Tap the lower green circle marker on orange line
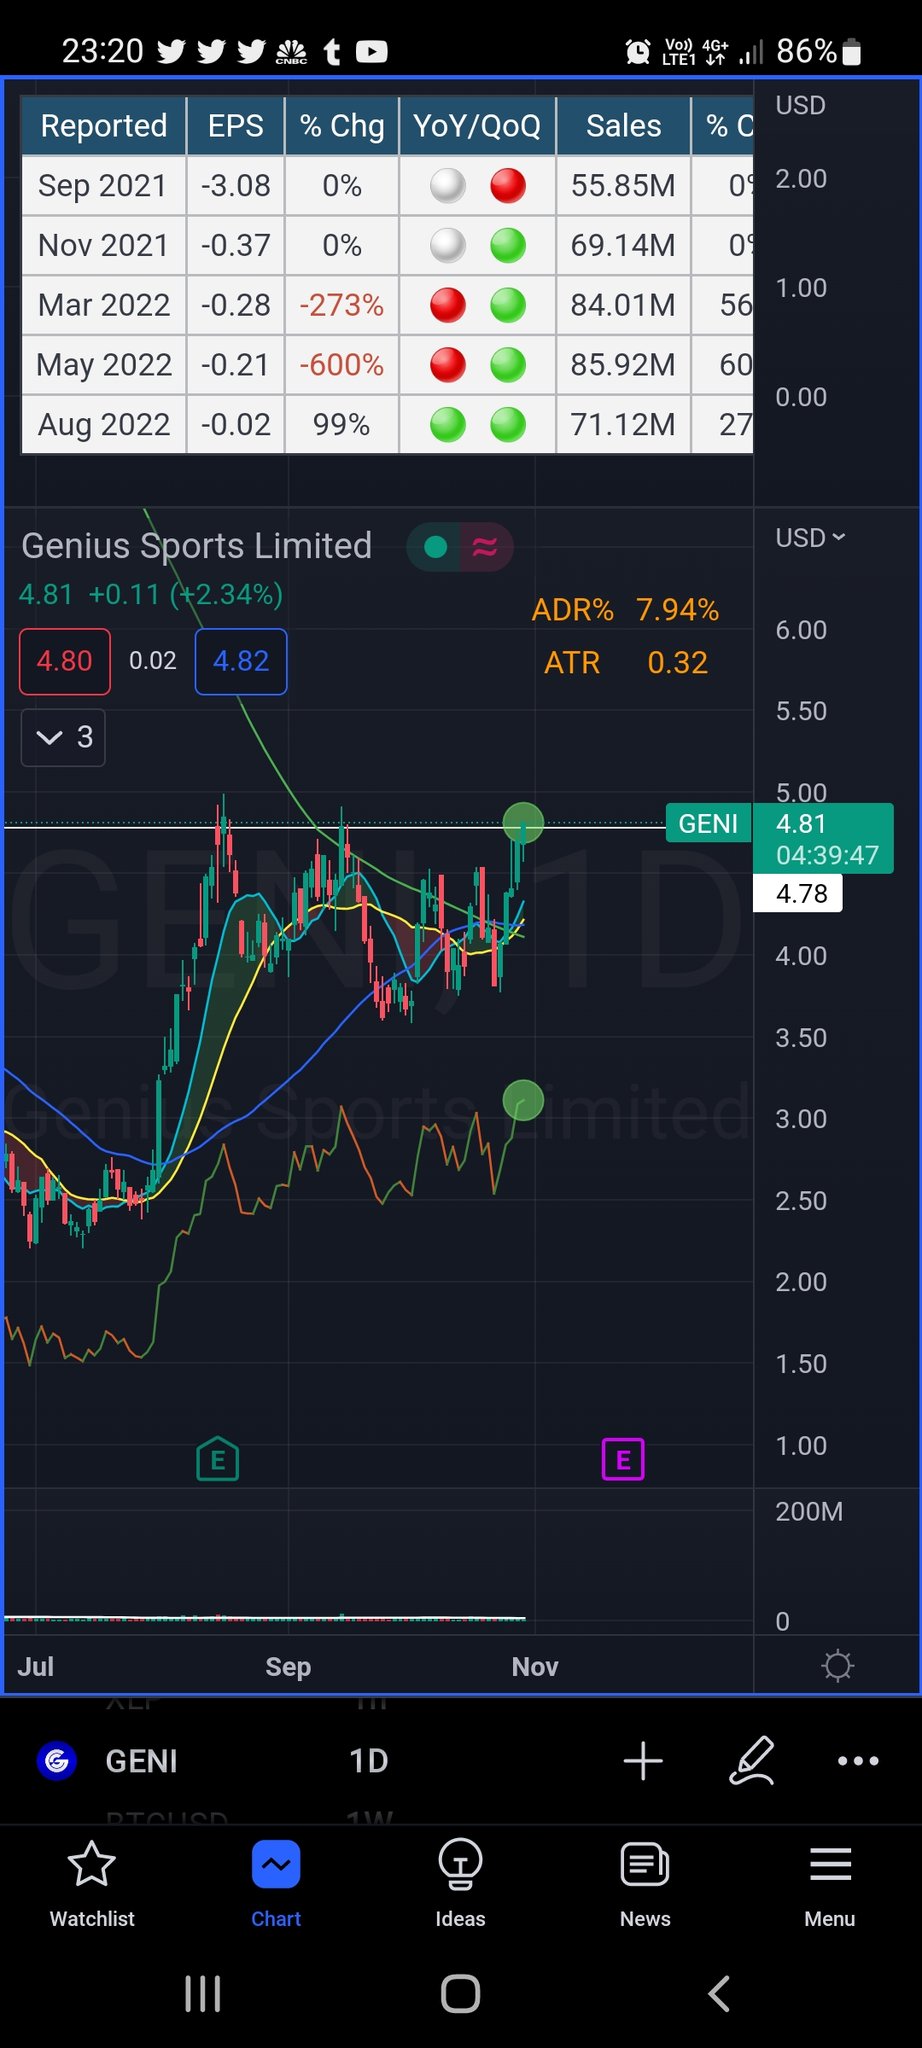The image size is (922, 2048). click(523, 1100)
